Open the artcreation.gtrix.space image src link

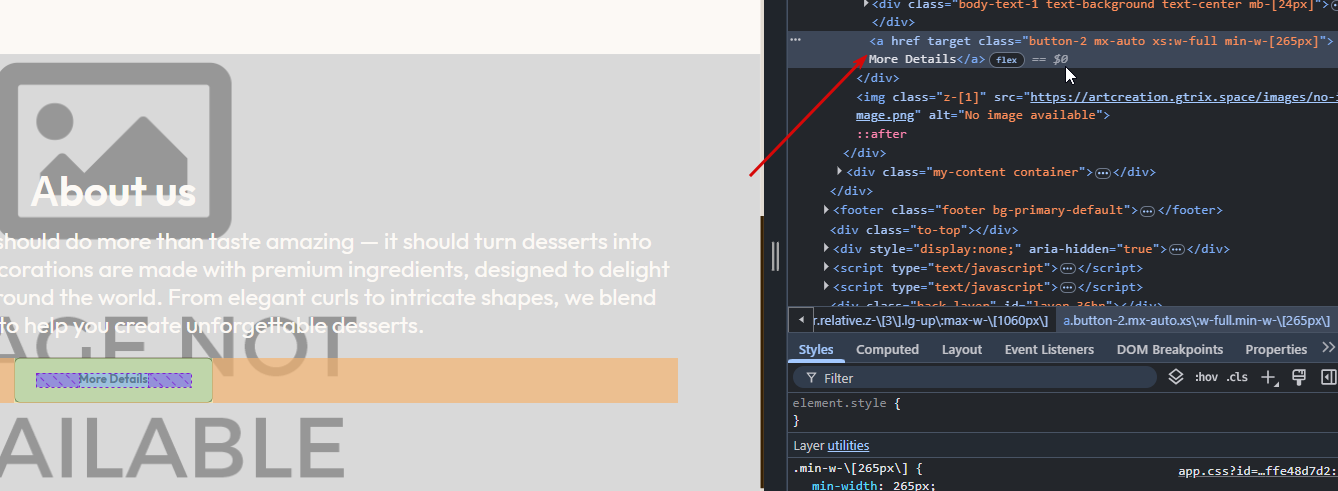1183,97
